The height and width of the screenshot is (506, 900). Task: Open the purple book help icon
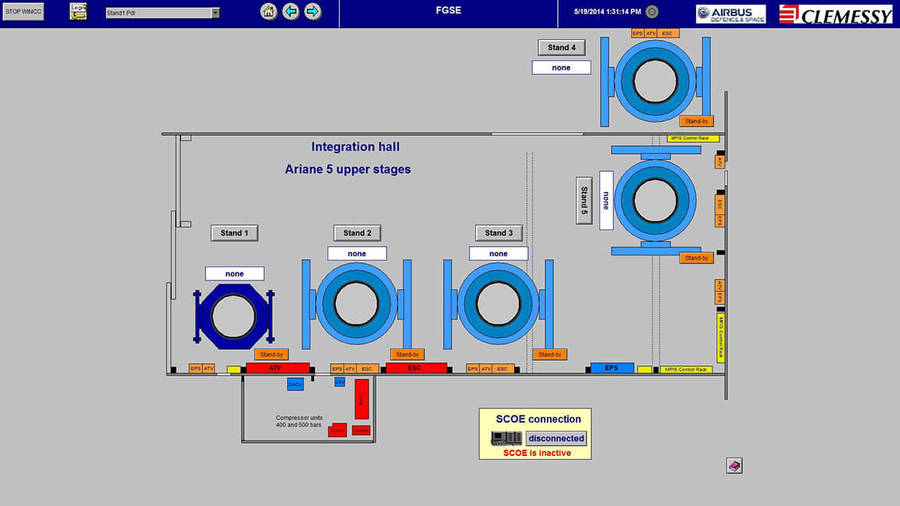735,466
